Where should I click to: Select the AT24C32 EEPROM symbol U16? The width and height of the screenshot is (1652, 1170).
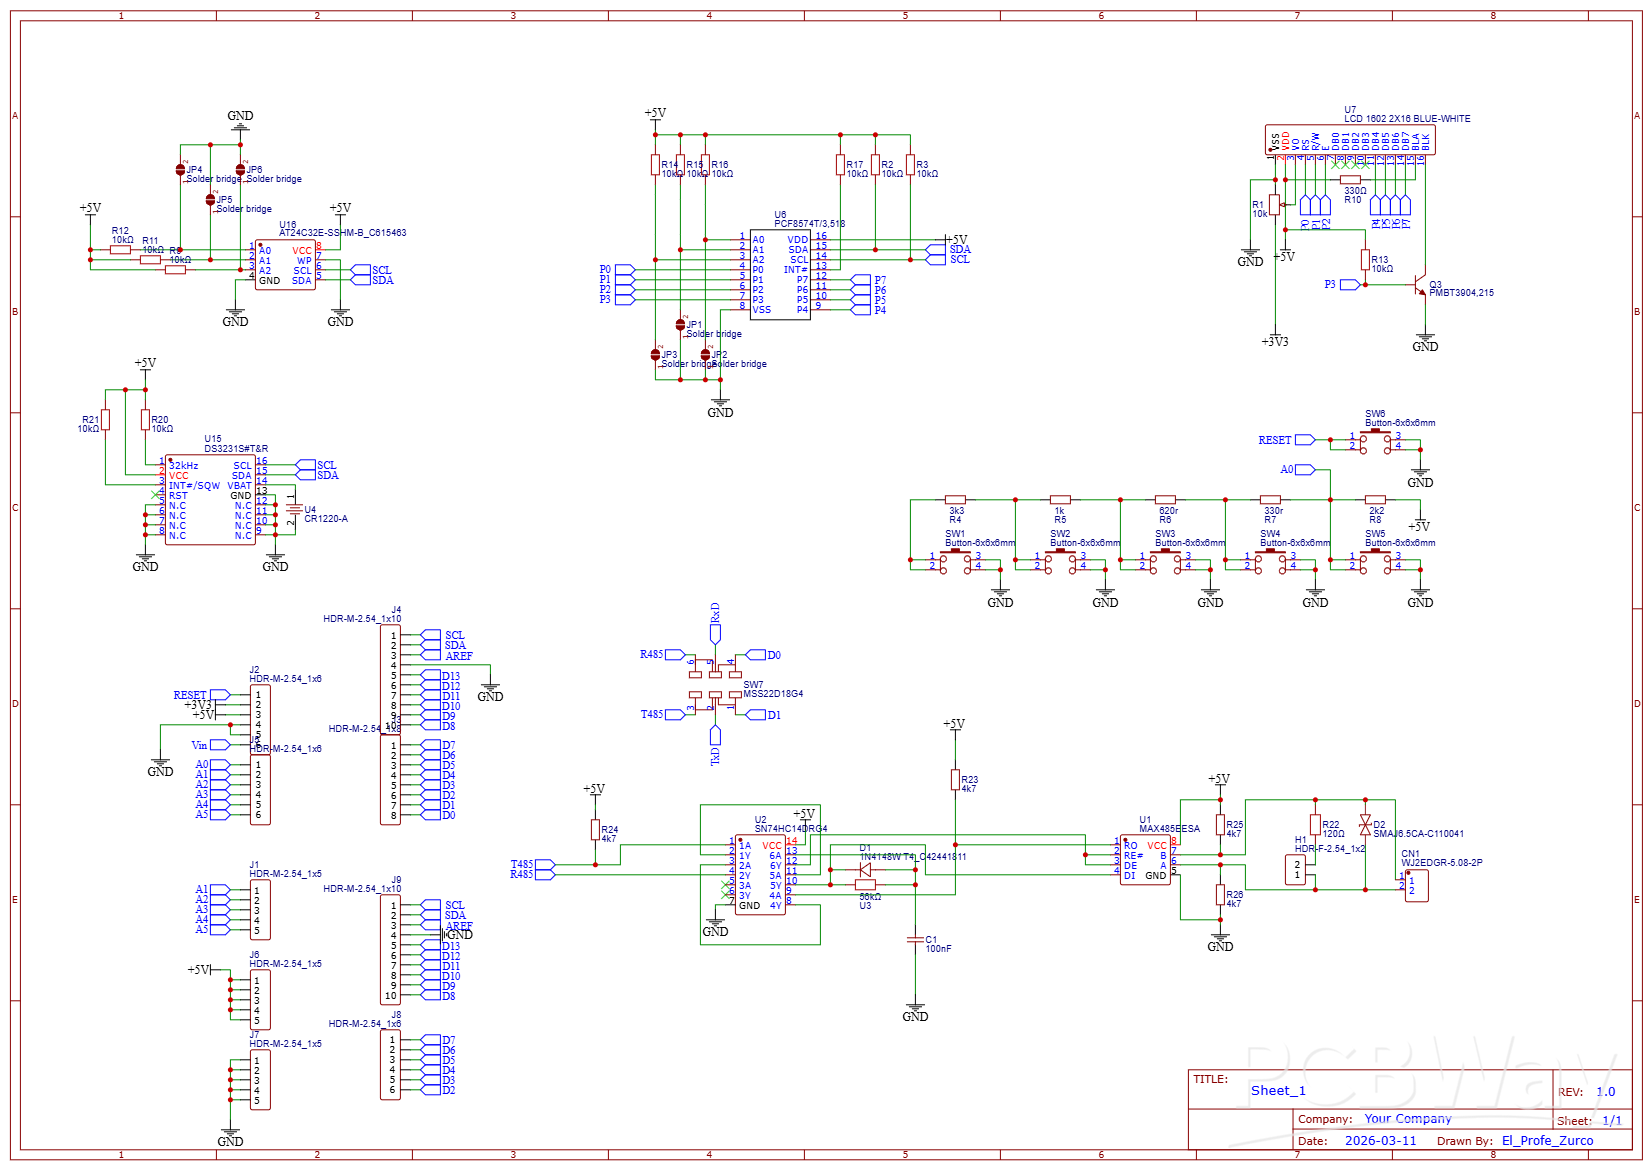pos(287,265)
